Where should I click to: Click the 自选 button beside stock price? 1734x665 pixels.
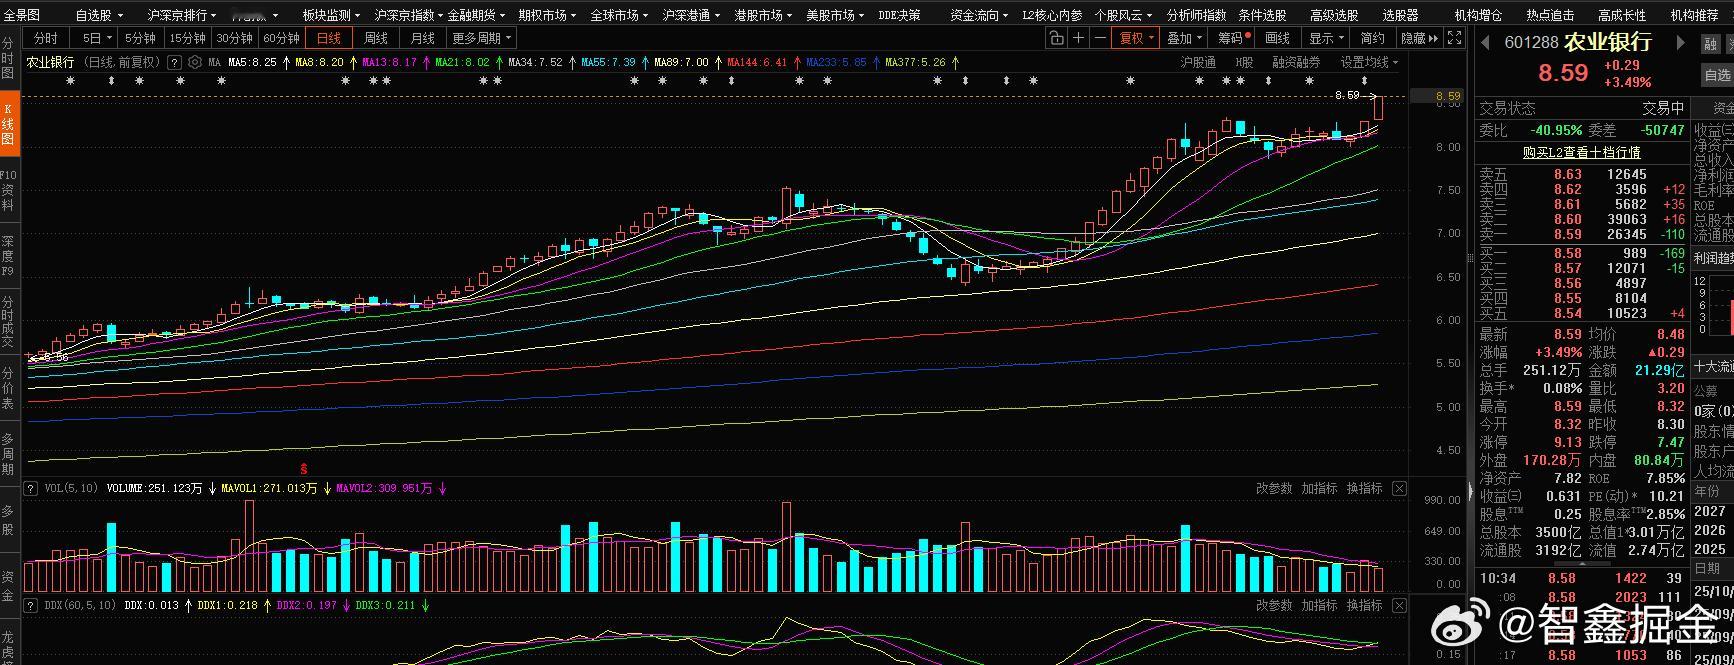pos(1717,75)
